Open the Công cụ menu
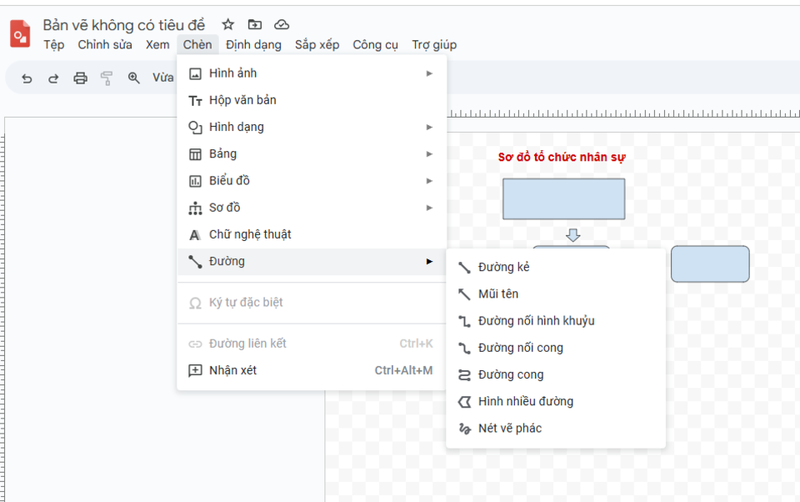This screenshot has width=800, height=502. click(x=376, y=45)
